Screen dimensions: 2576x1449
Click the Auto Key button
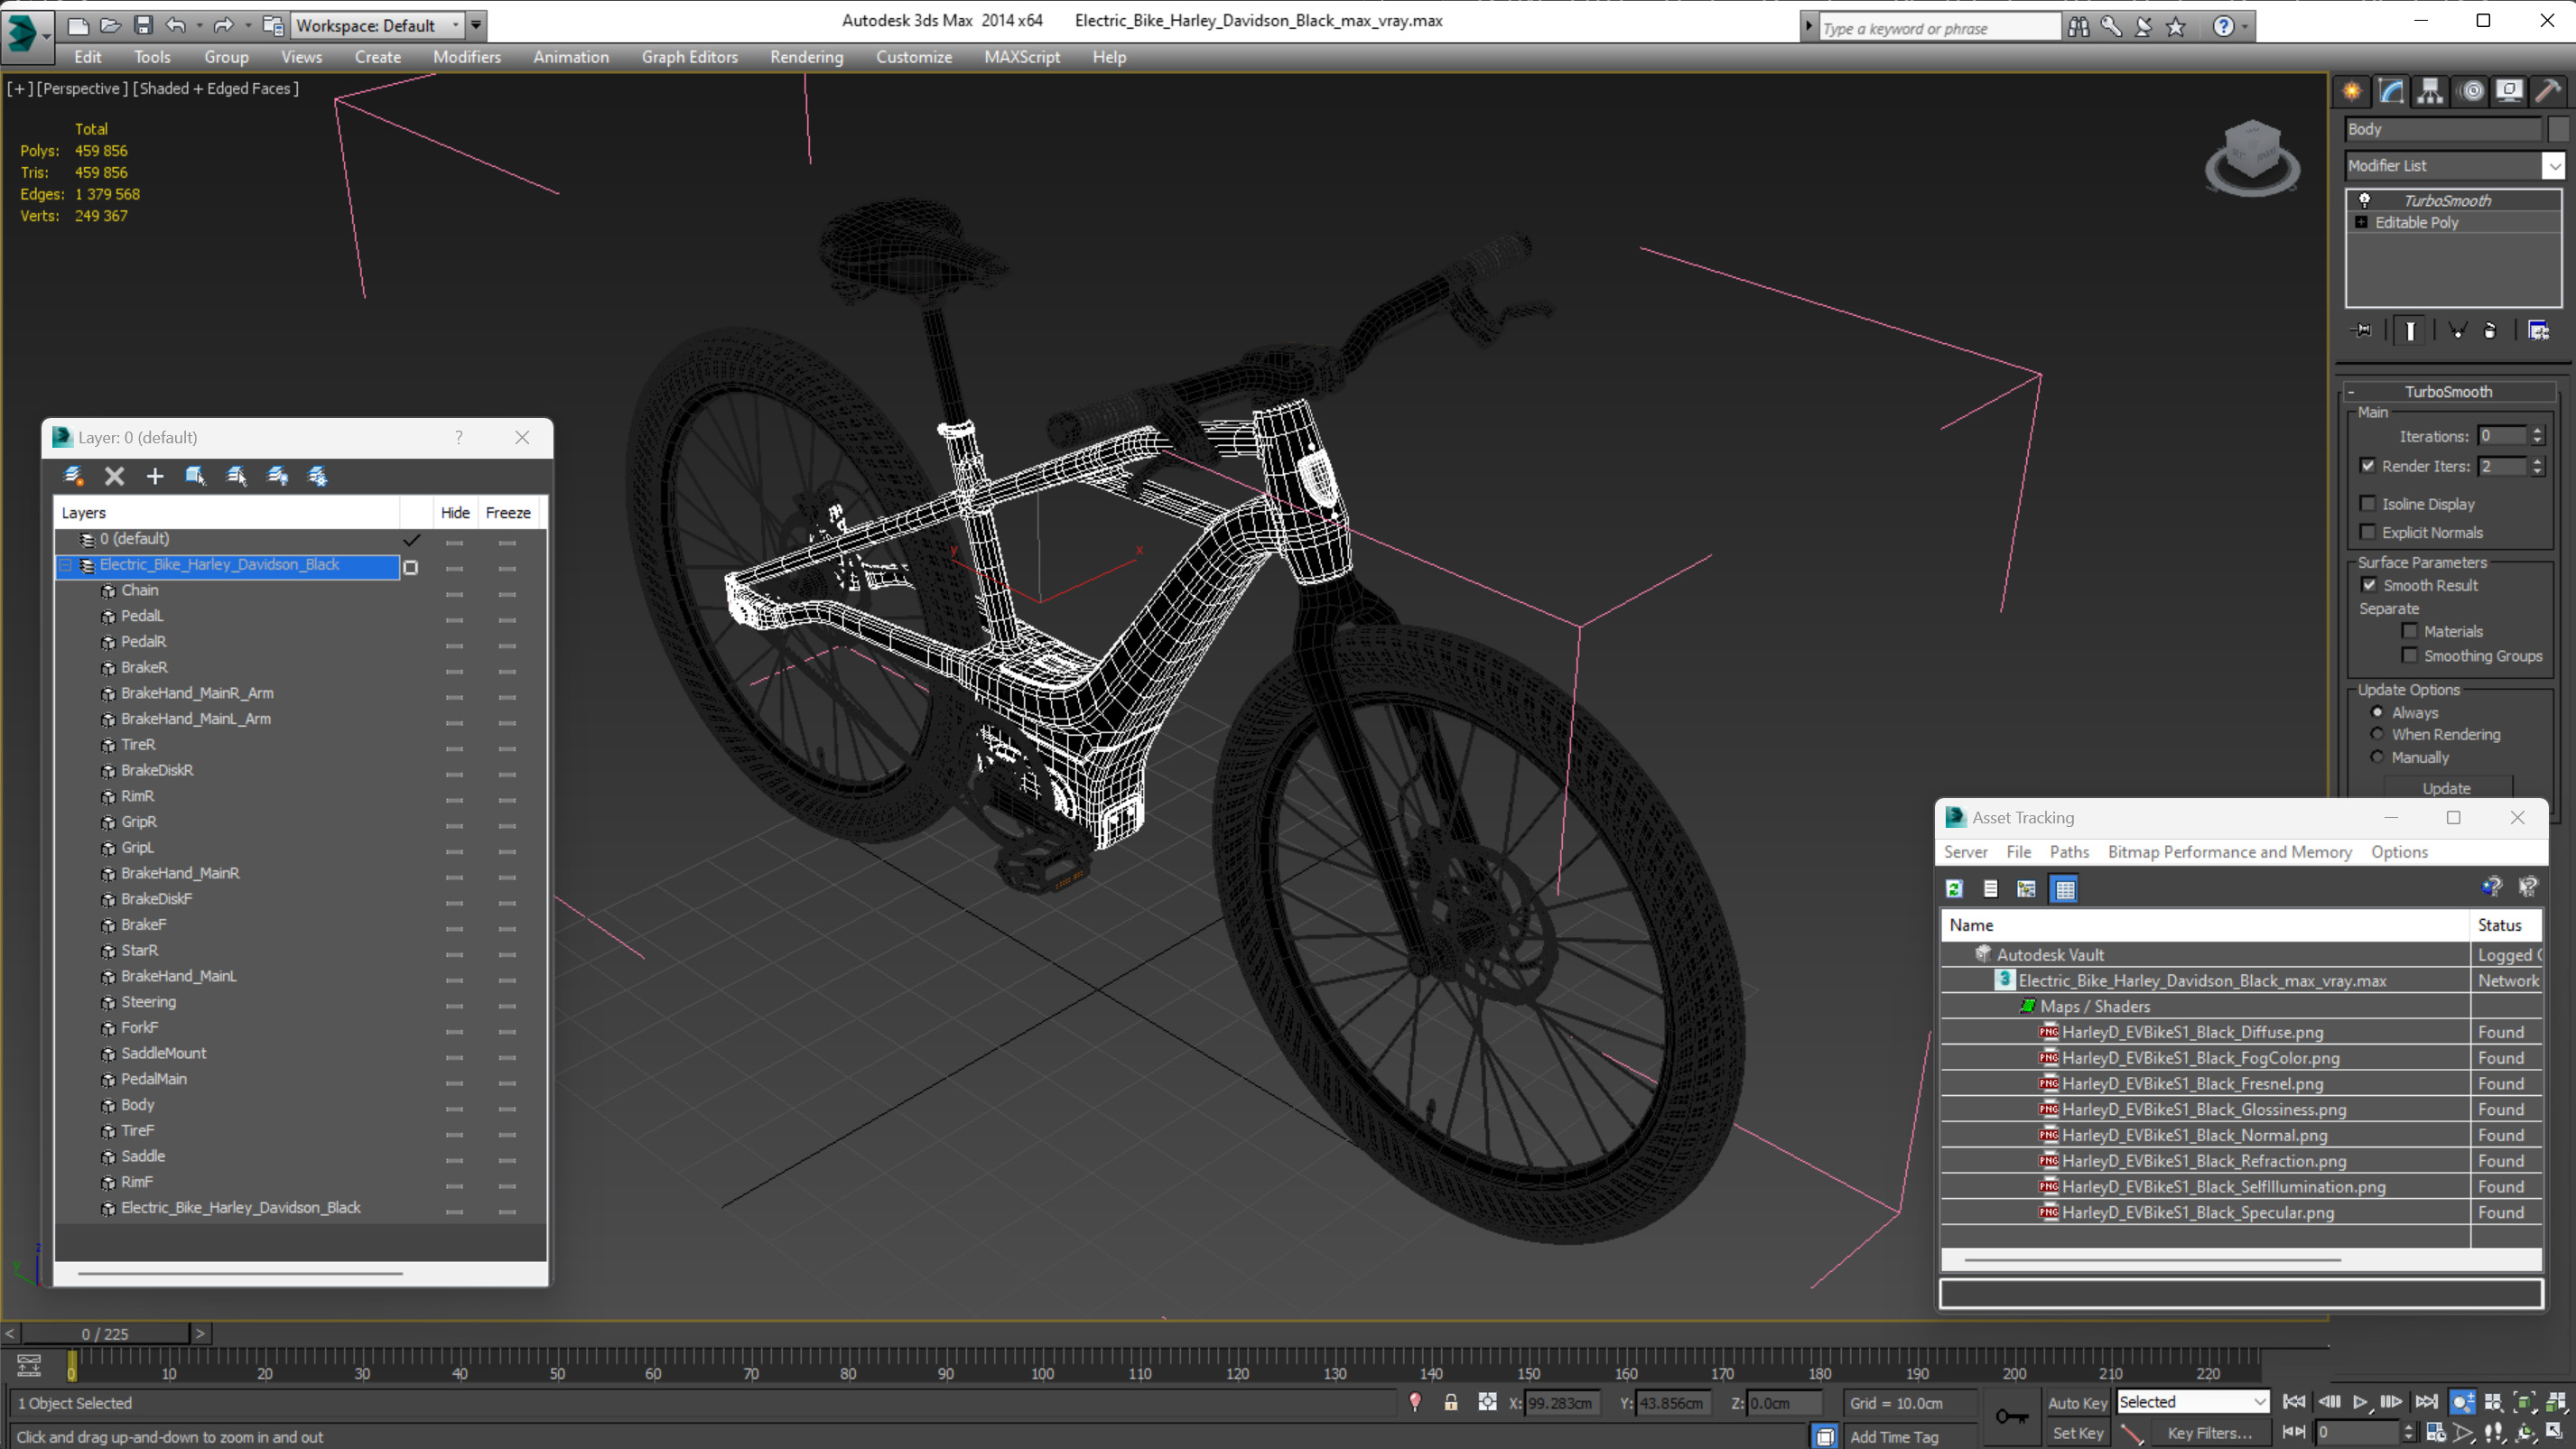click(x=2077, y=1402)
